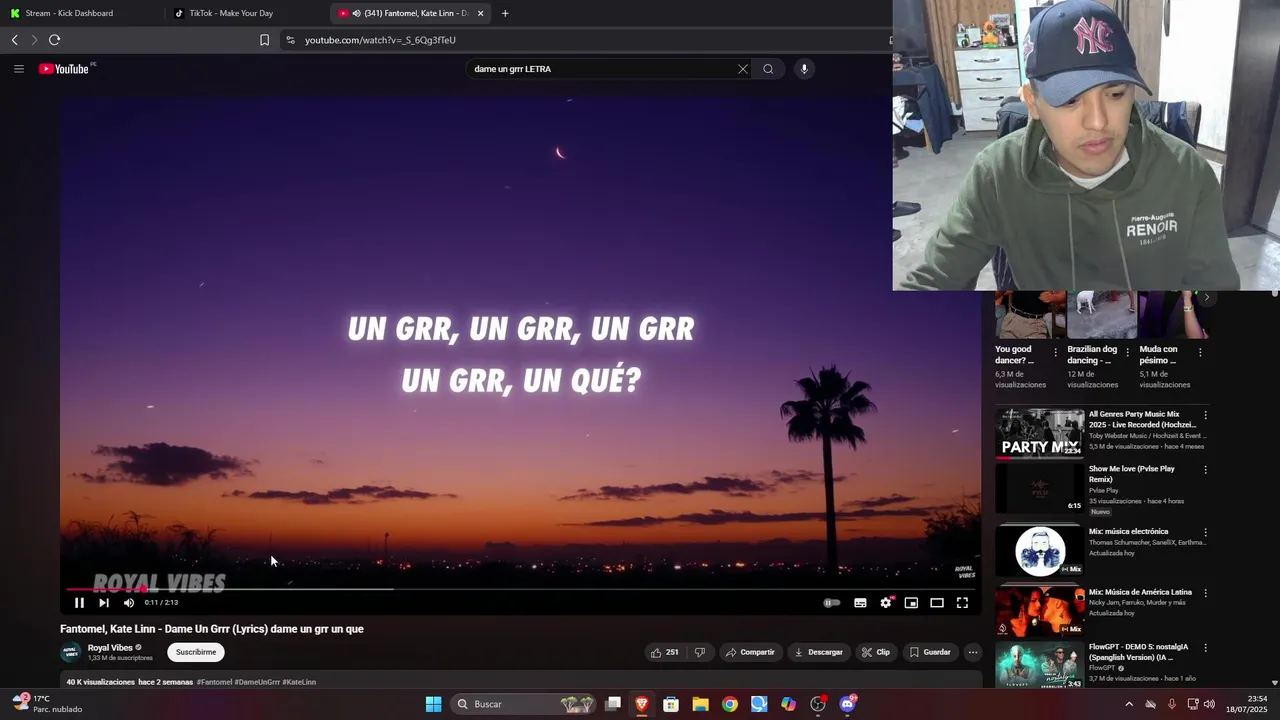The width and height of the screenshot is (1280, 720).
Task: Open Discord from taskbar
Action: click(848, 704)
